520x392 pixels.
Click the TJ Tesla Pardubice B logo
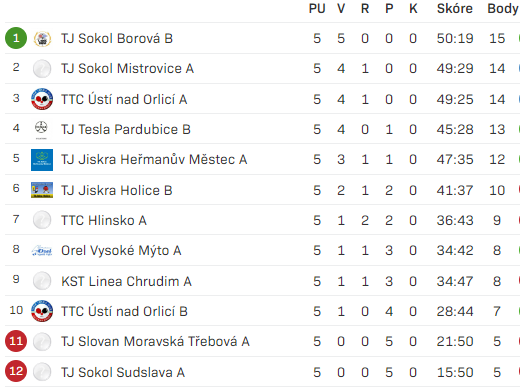point(41,129)
